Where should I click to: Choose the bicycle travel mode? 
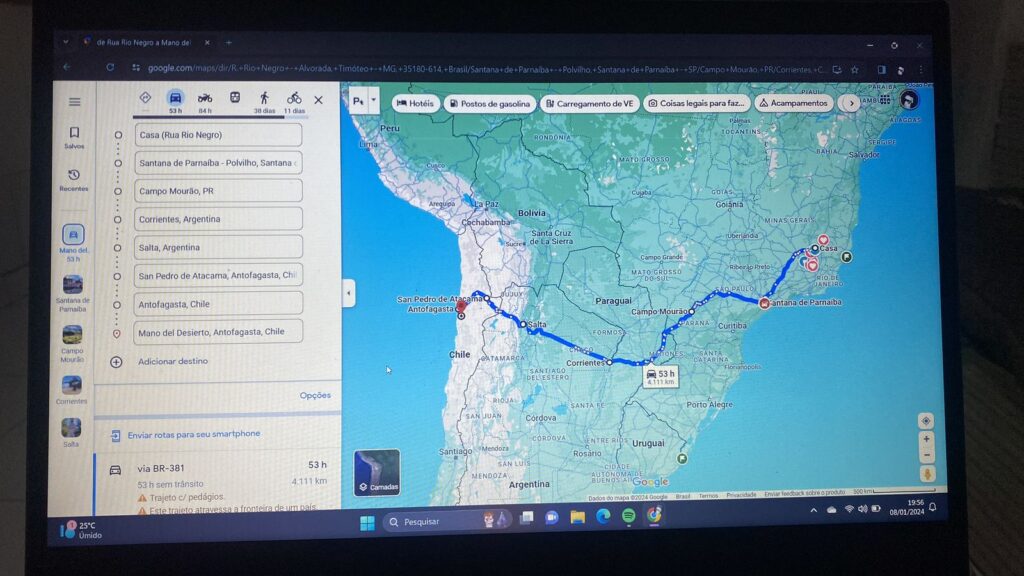(x=294, y=99)
